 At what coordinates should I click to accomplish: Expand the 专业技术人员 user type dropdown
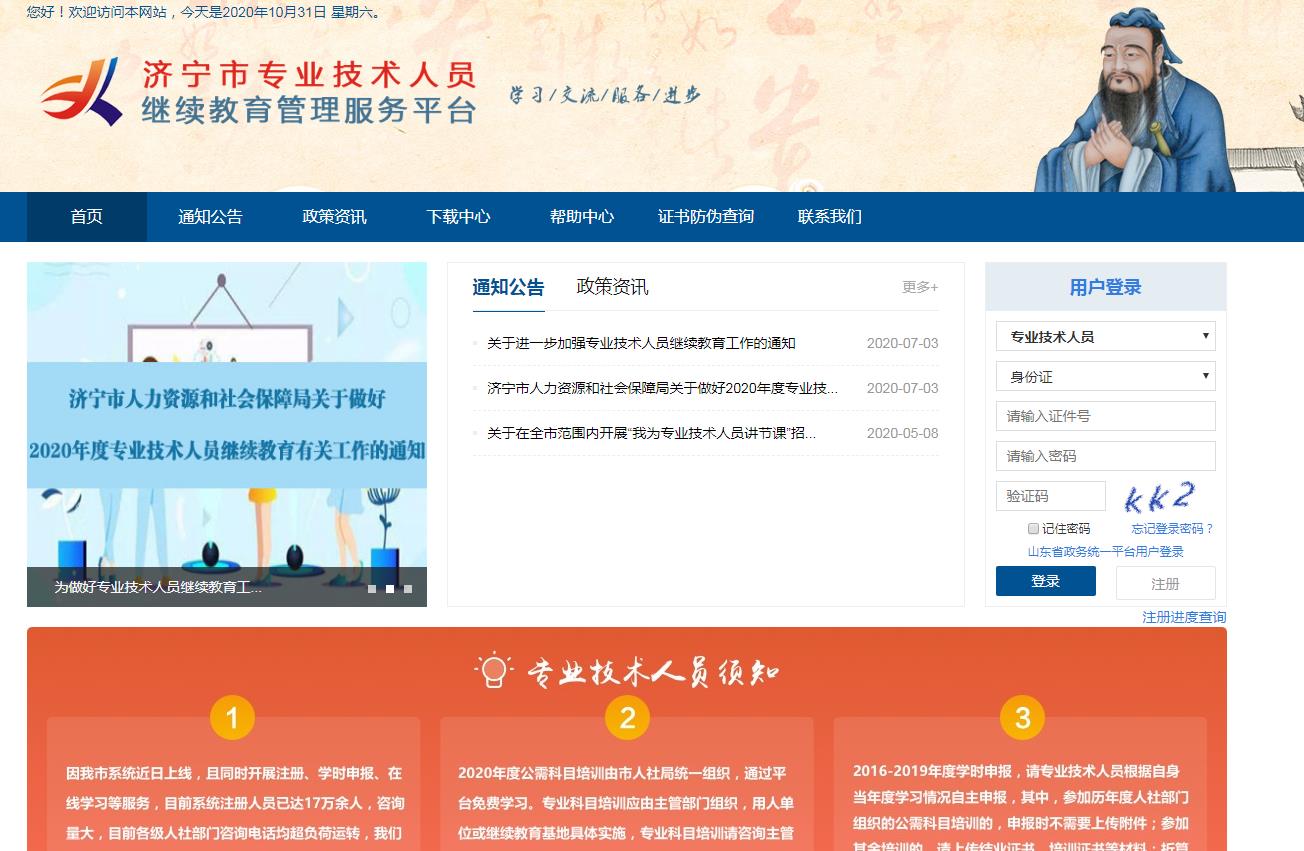[x=1105, y=337]
